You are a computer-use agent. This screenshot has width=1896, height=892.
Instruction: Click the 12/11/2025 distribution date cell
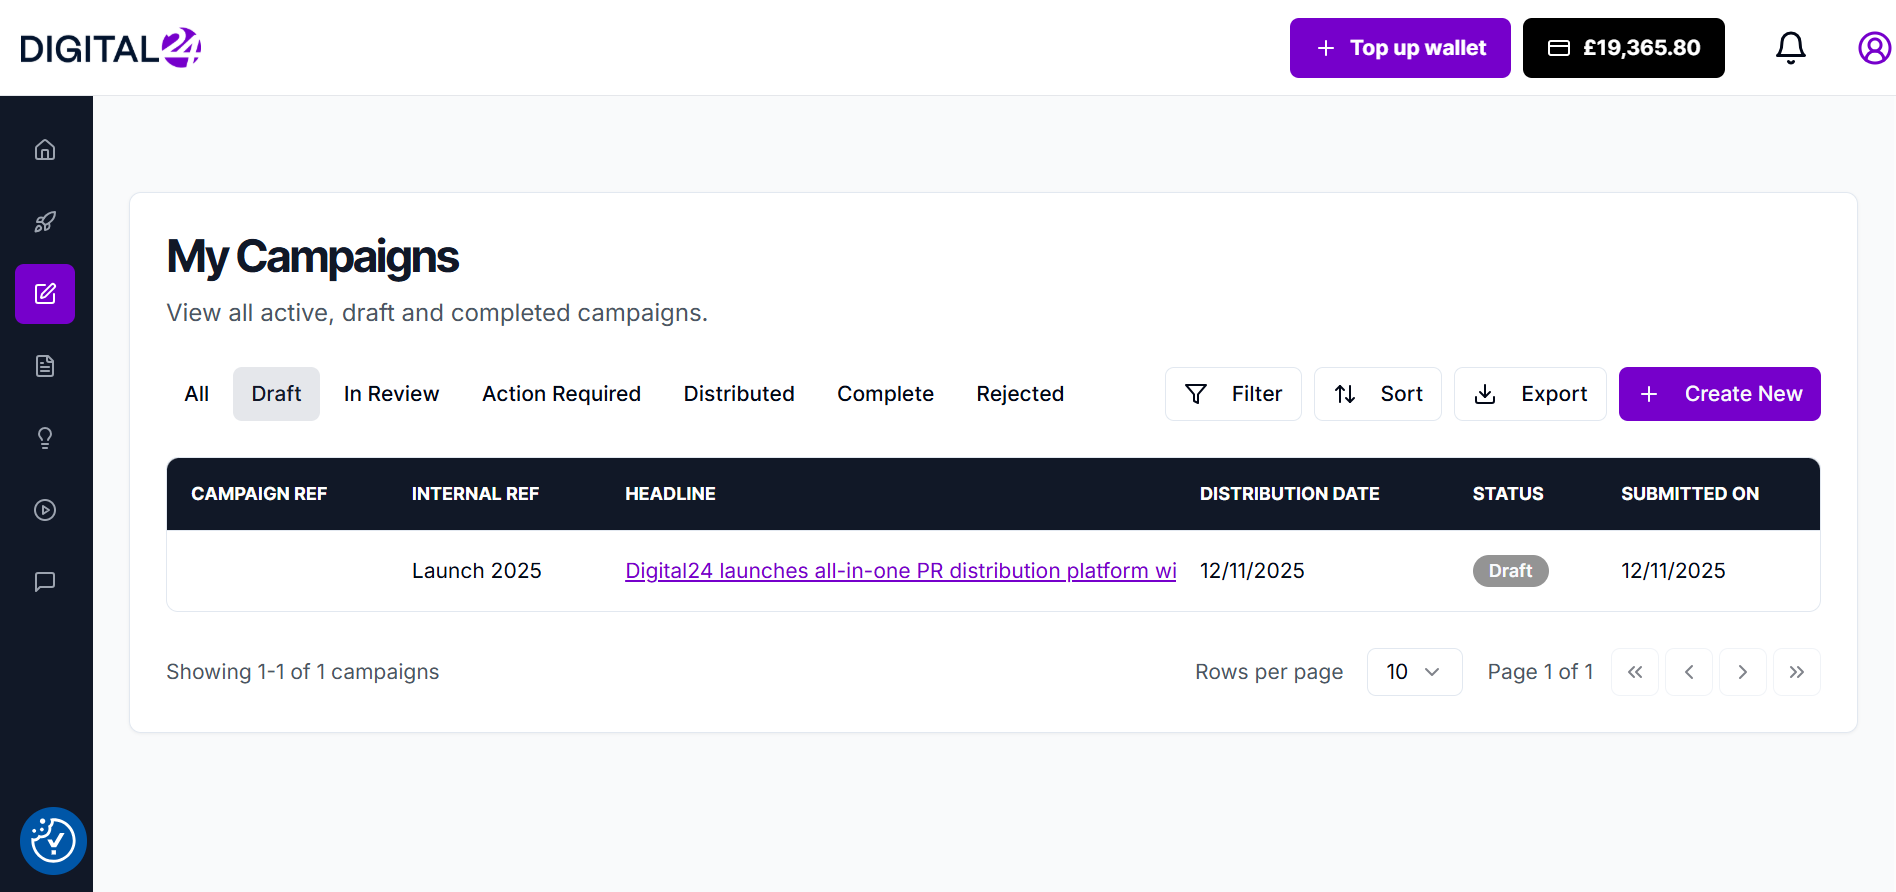[x=1252, y=571]
